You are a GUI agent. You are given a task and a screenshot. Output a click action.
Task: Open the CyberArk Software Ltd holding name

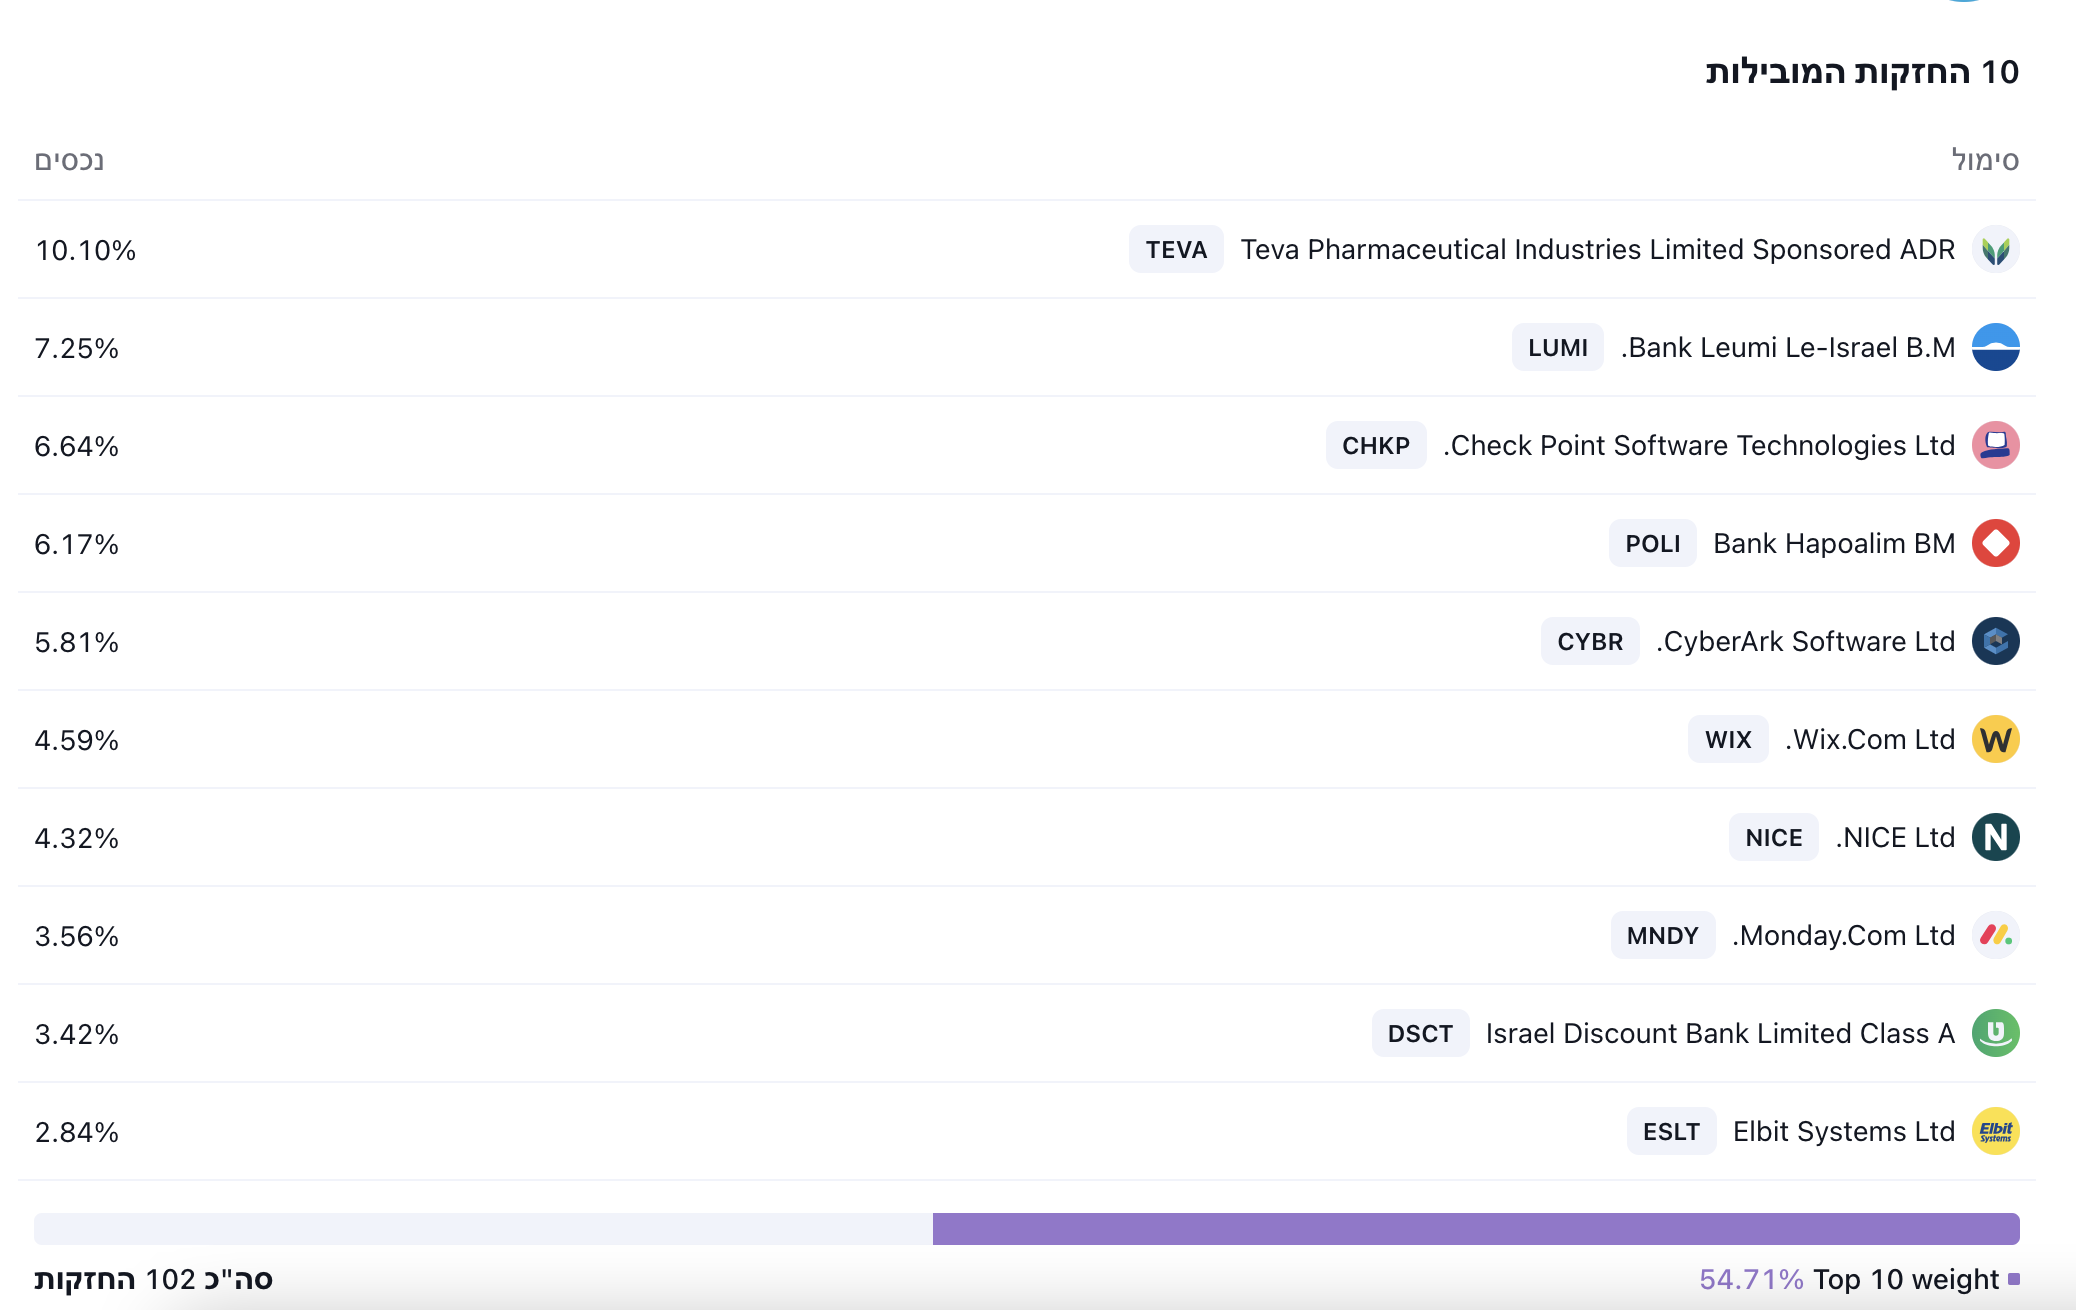tap(1805, 641)
